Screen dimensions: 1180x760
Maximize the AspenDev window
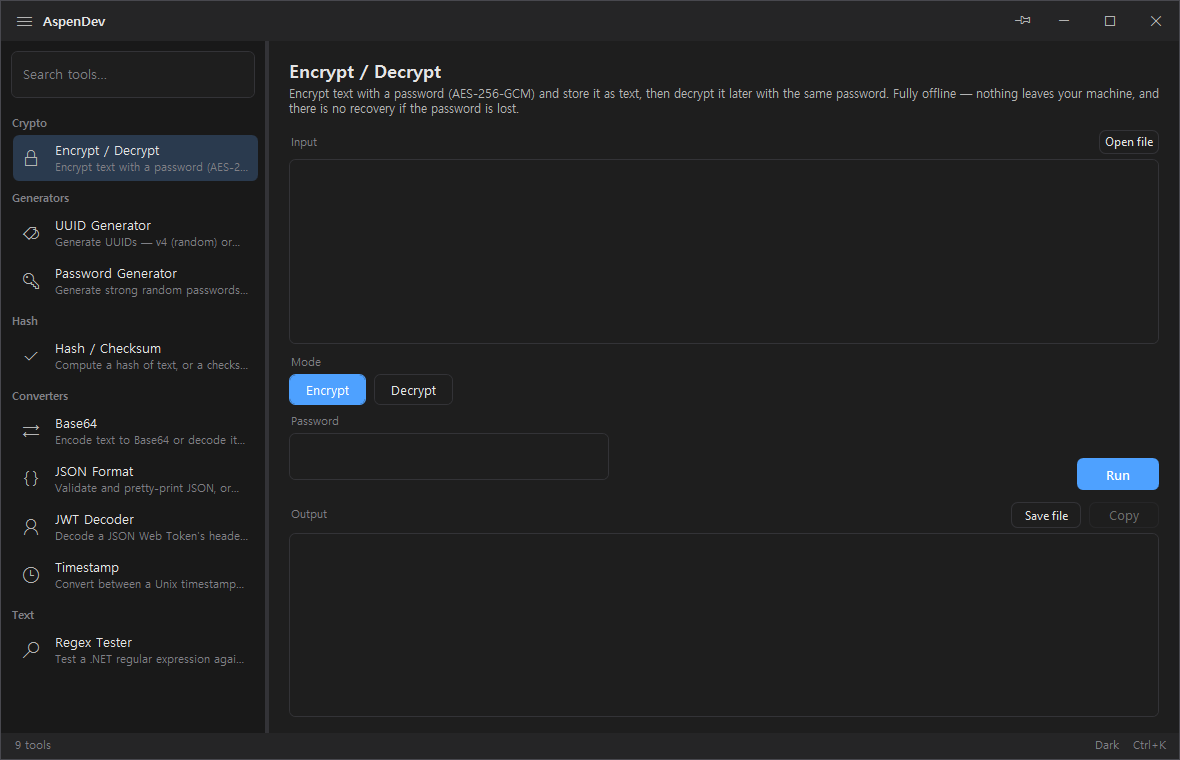[x=1110, y=21]
